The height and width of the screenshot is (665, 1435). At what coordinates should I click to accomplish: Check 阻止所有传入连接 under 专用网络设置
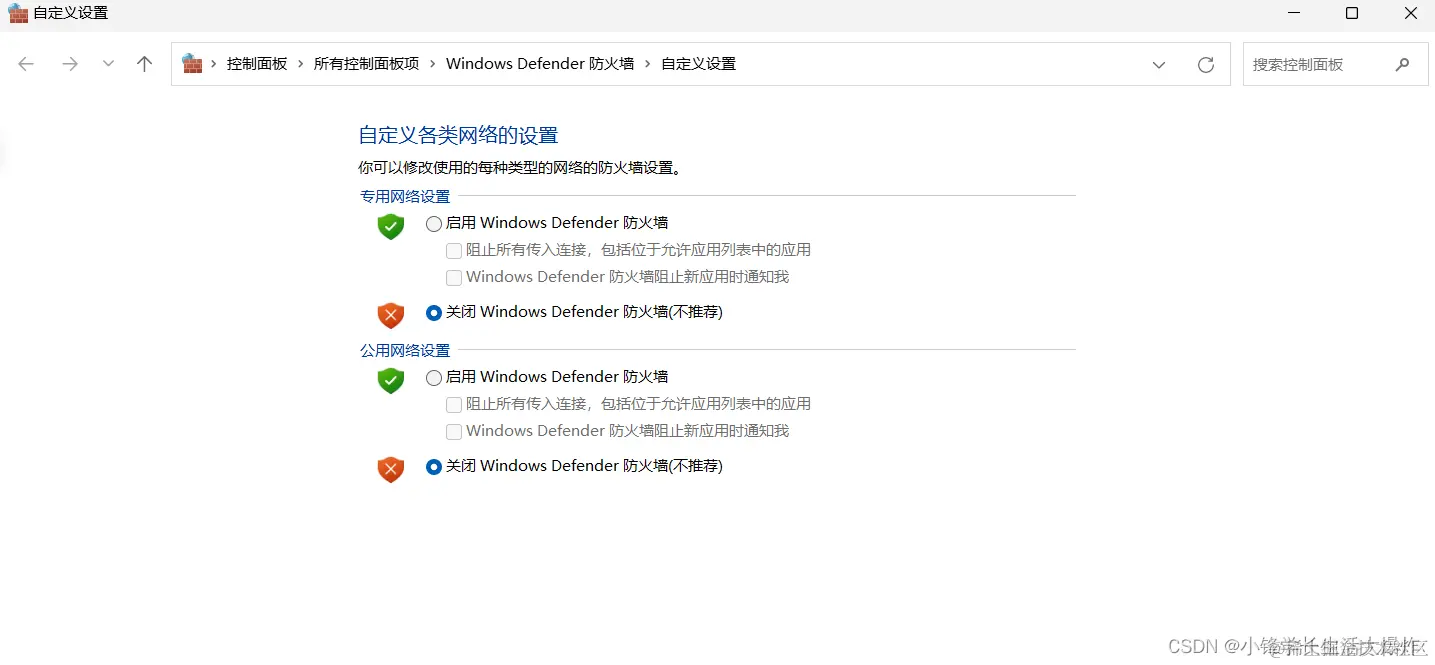point(454,251)
